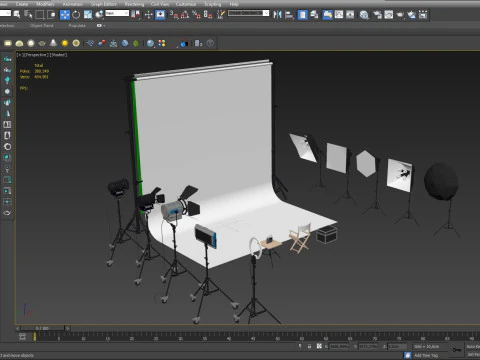Click the Set Key large key button
This screenshot has width=480, height=360.
click(x=457, y=350)
